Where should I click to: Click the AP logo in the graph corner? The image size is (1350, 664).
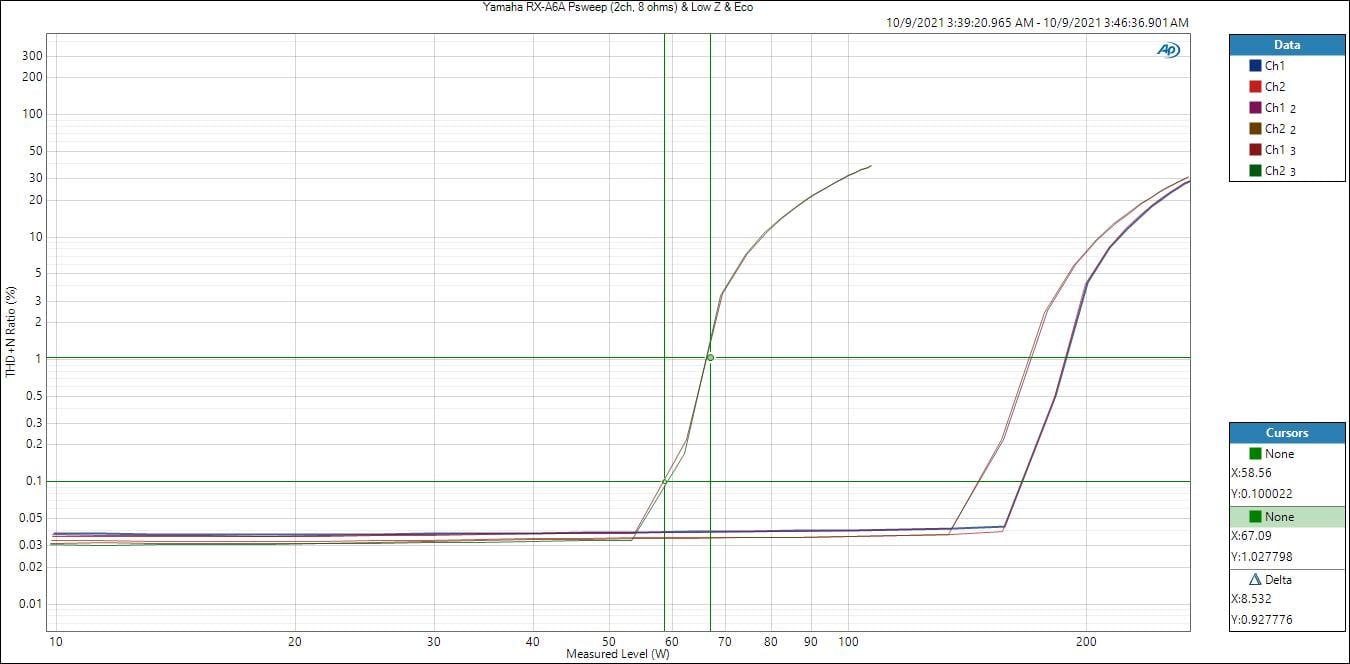(x=1168, y=50)
